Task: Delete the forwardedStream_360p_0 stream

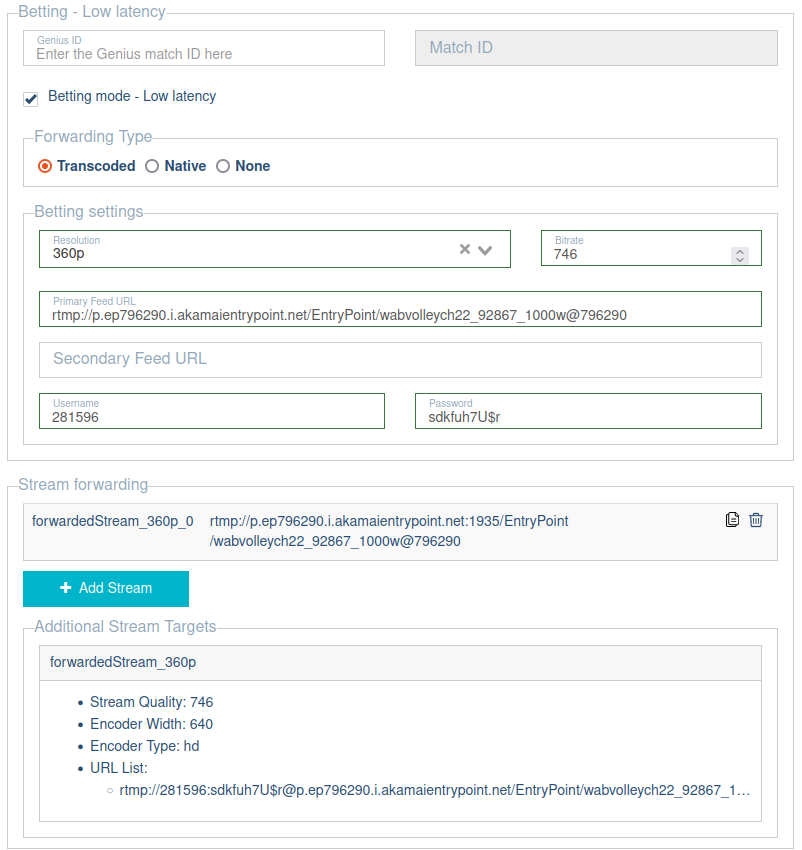Action: [756, 520]
